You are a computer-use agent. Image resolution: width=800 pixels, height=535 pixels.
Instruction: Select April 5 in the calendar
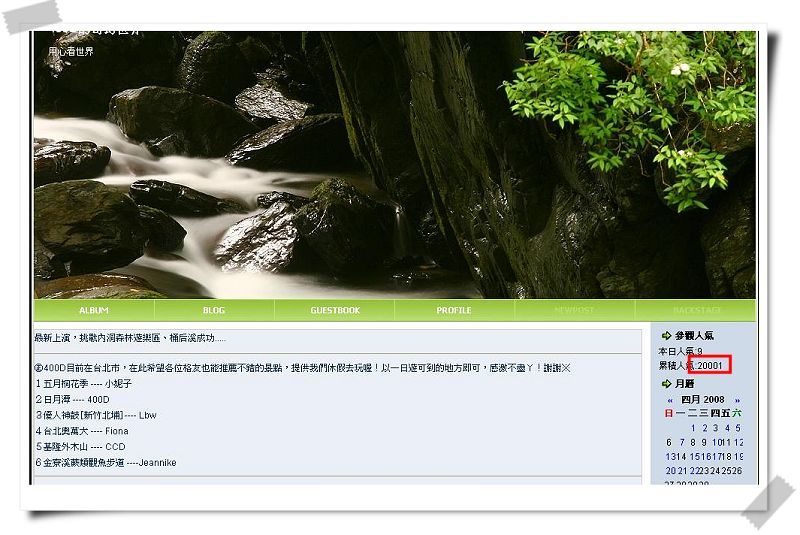click(x=738, y=428)
